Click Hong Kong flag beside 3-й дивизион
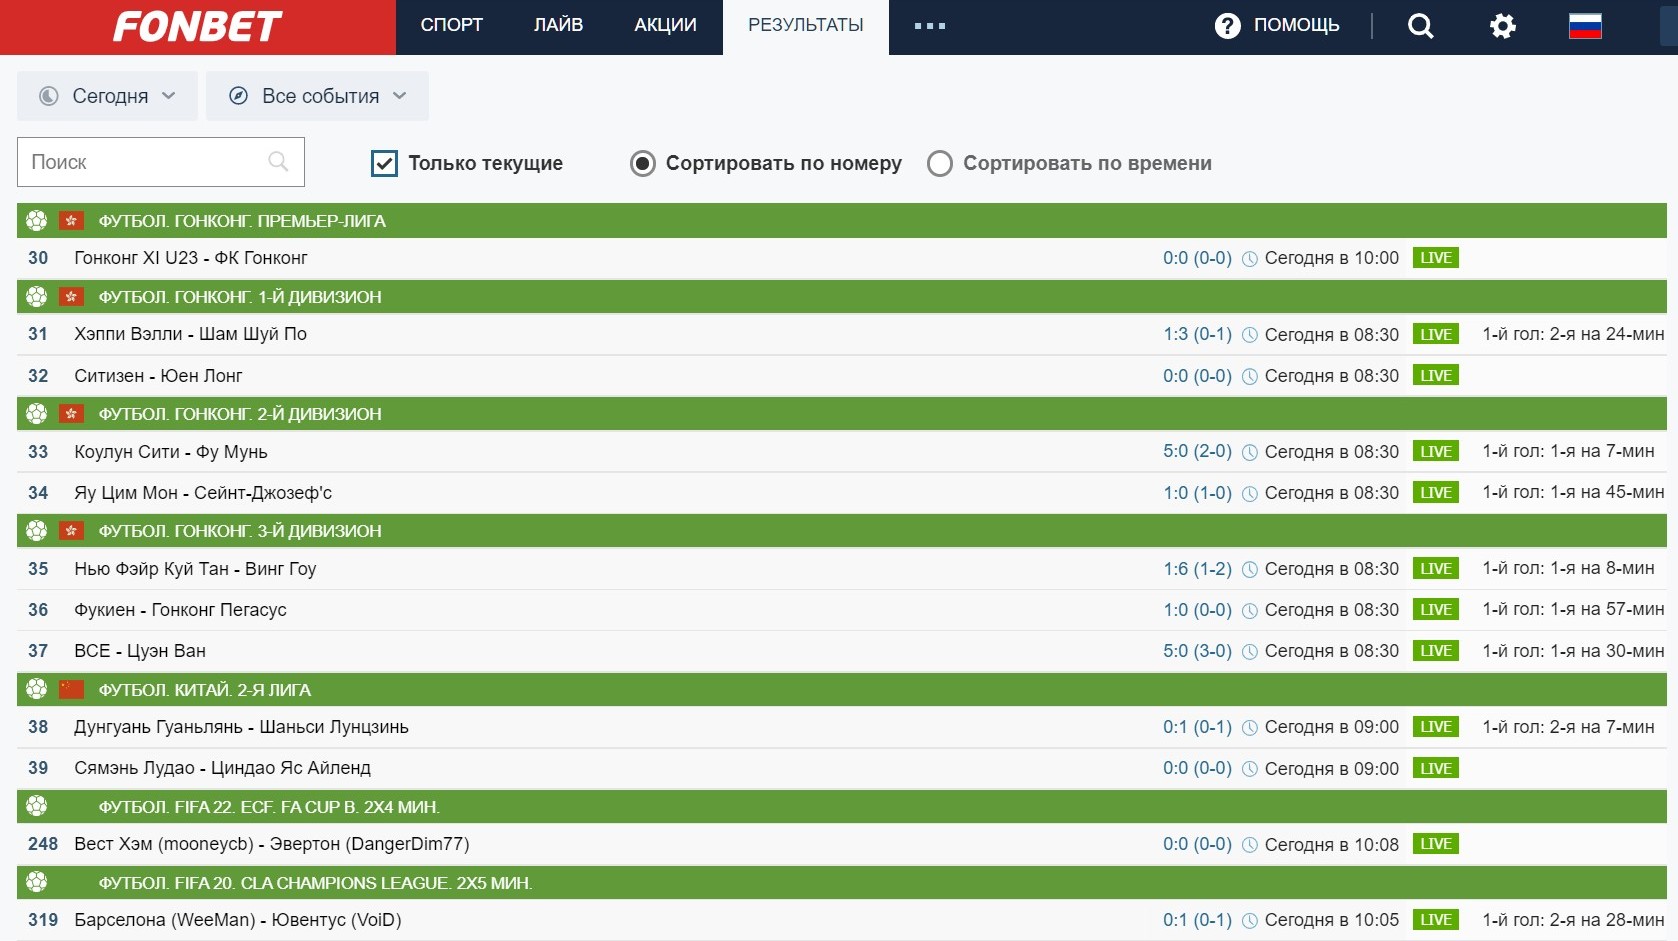The width and height of the screenshot is (1678, 941). 71,530
